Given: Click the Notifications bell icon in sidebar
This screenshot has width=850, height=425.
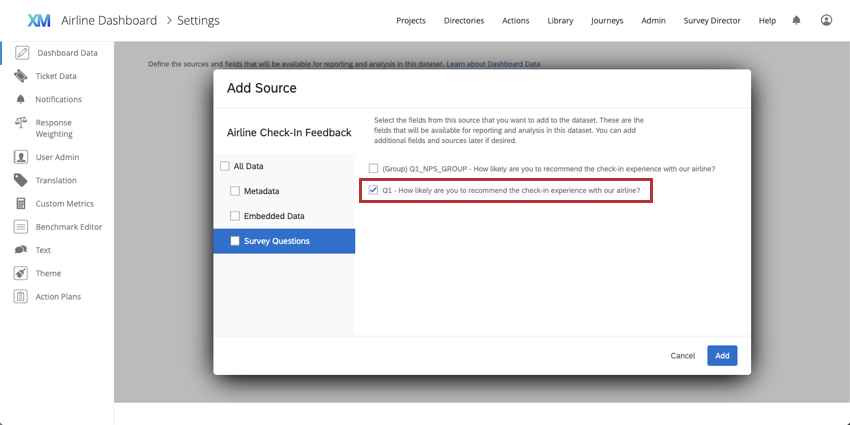Looking at the screenshot, I should pos(21,99).
